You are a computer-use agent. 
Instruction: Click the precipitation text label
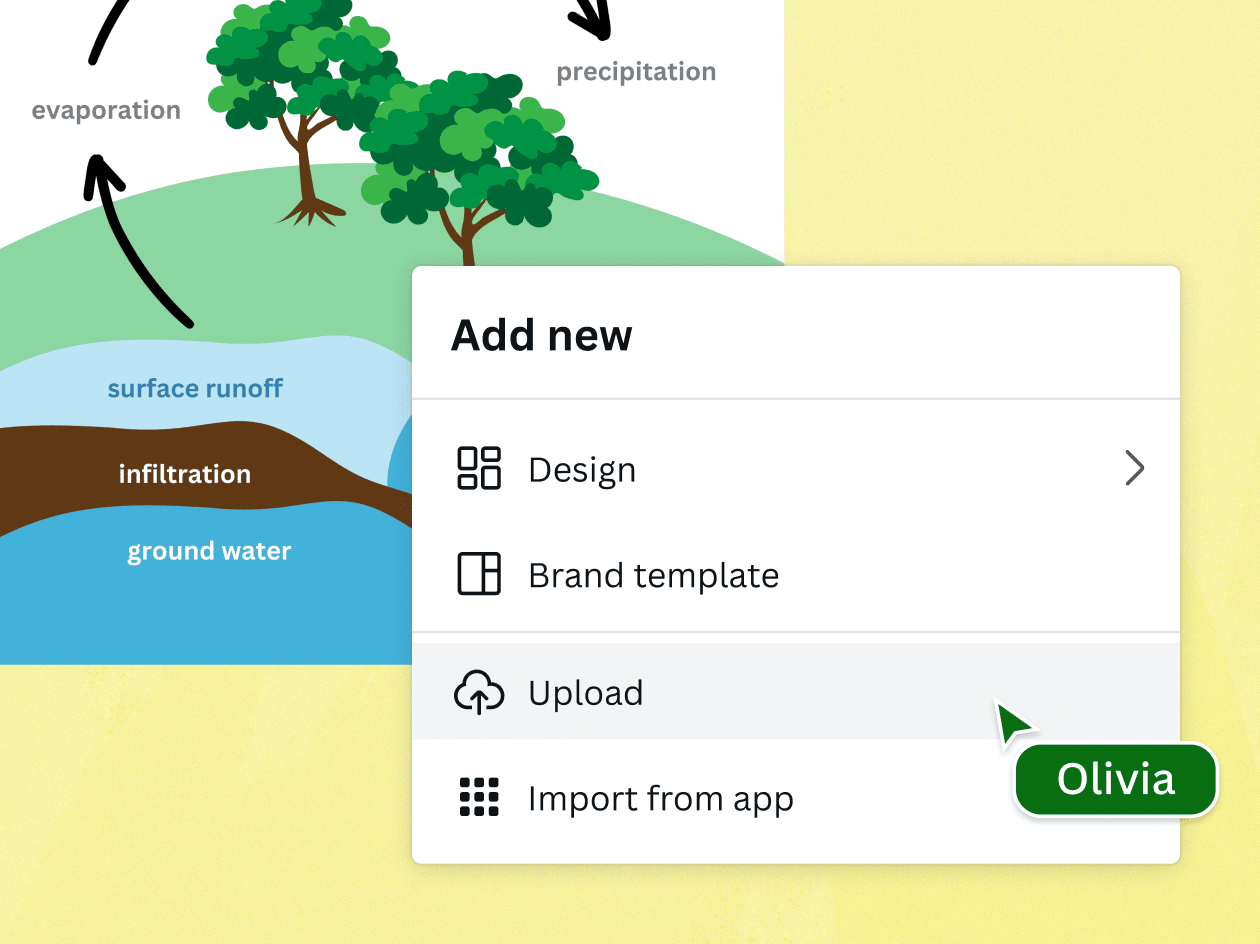(637, 71)
